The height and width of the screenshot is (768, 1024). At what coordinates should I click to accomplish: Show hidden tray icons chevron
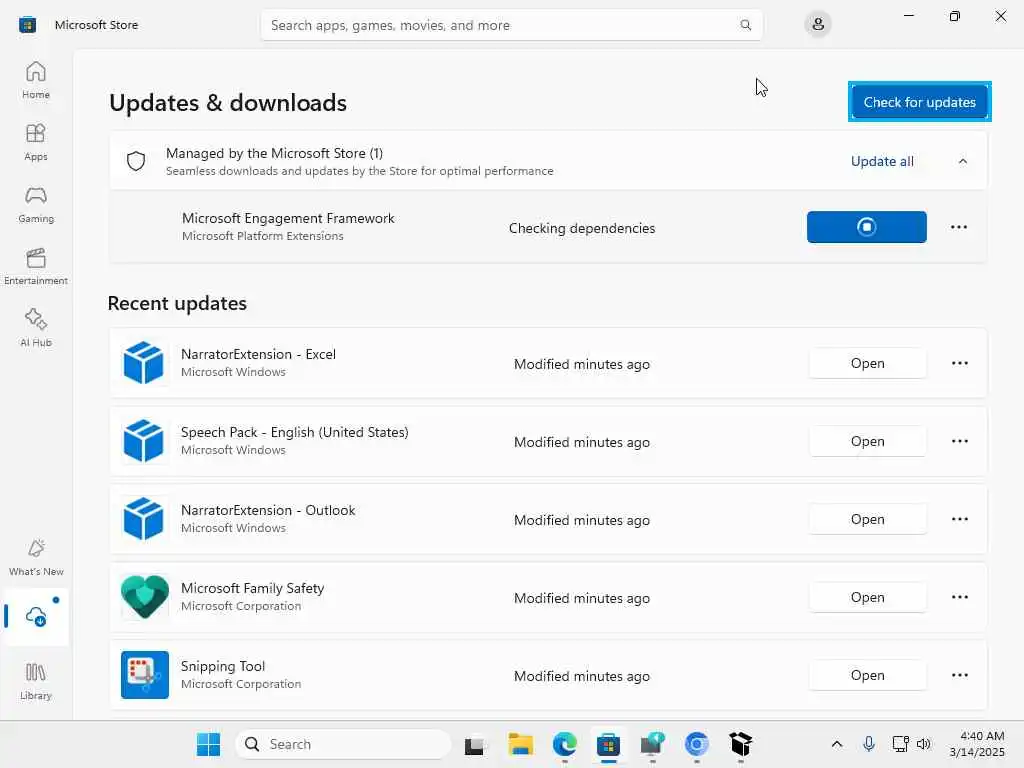(837, 744)
